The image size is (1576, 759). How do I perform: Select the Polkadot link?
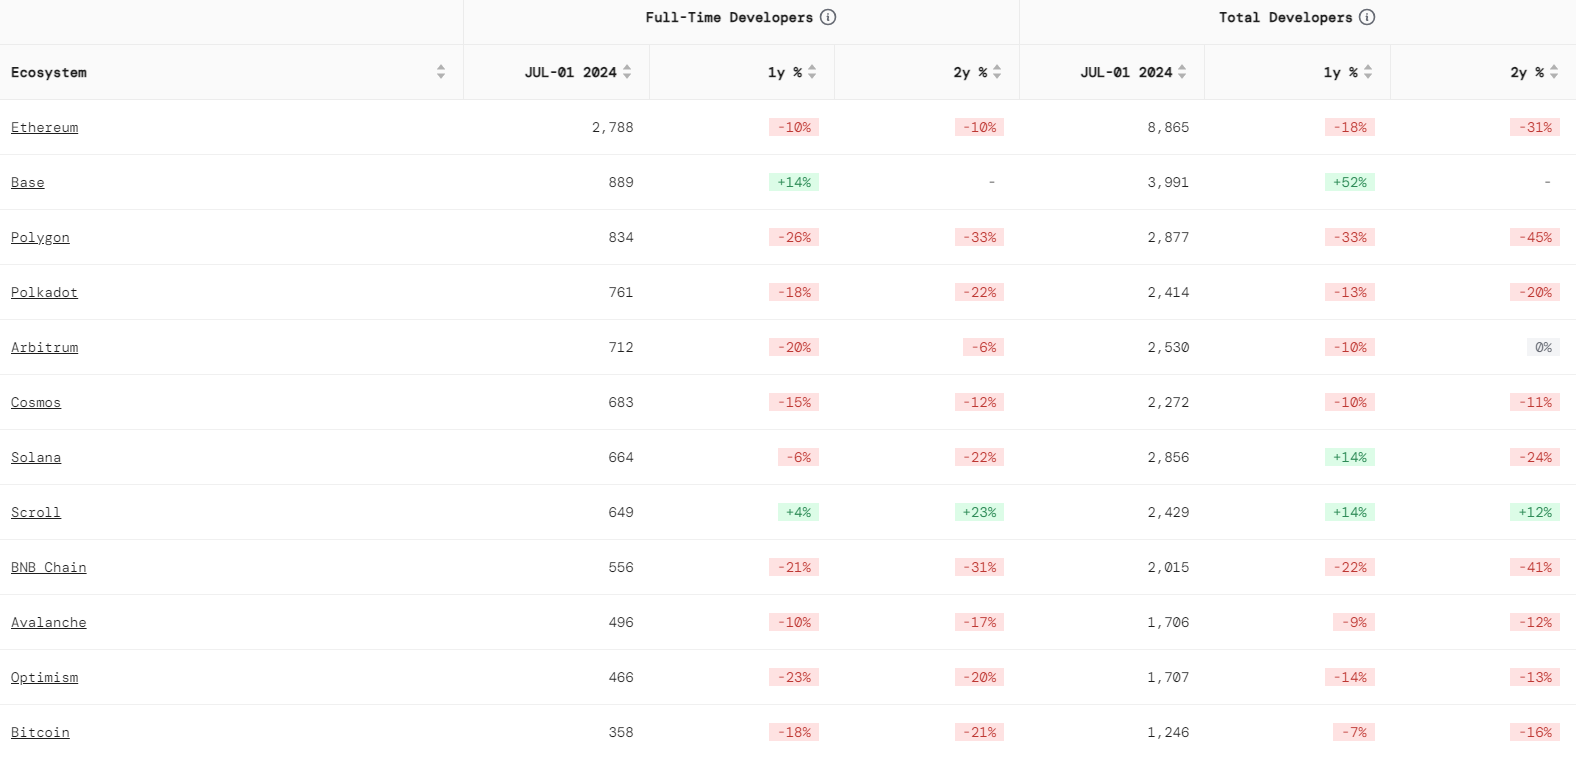44,292
